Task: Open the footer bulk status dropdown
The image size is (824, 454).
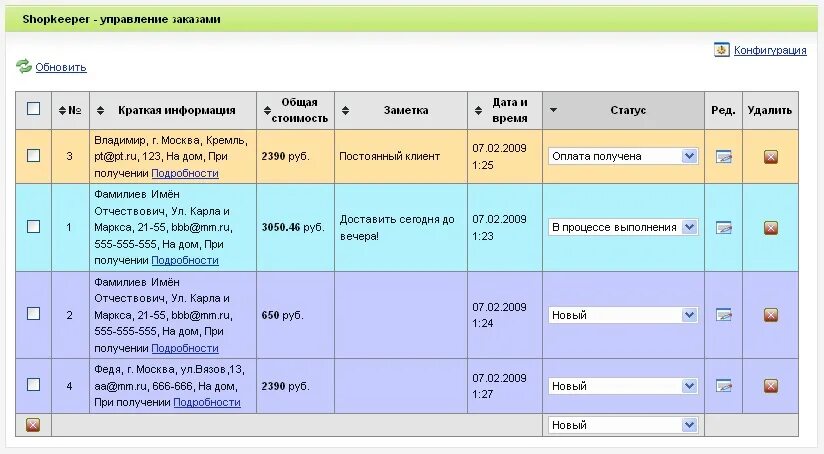Action: (623, 425)
